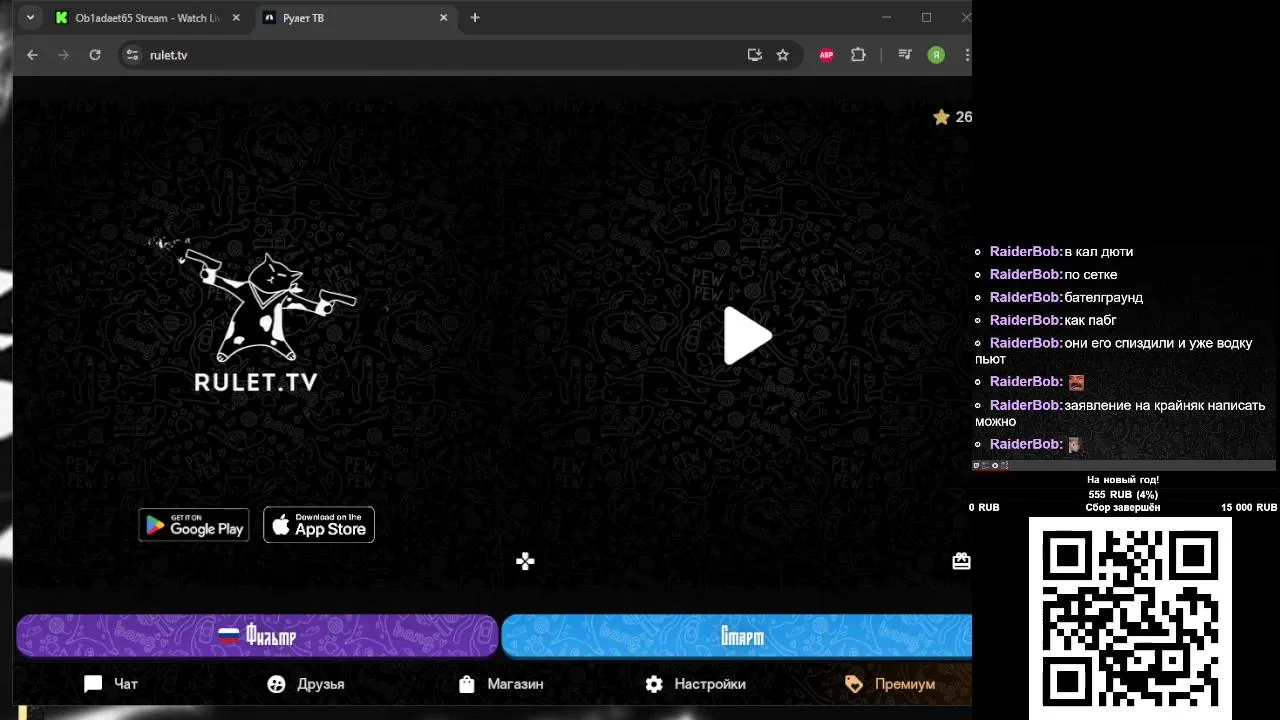The image size is (1280, 720).
Task: Open the Магазин tab
Action: (x=500, y=684)
